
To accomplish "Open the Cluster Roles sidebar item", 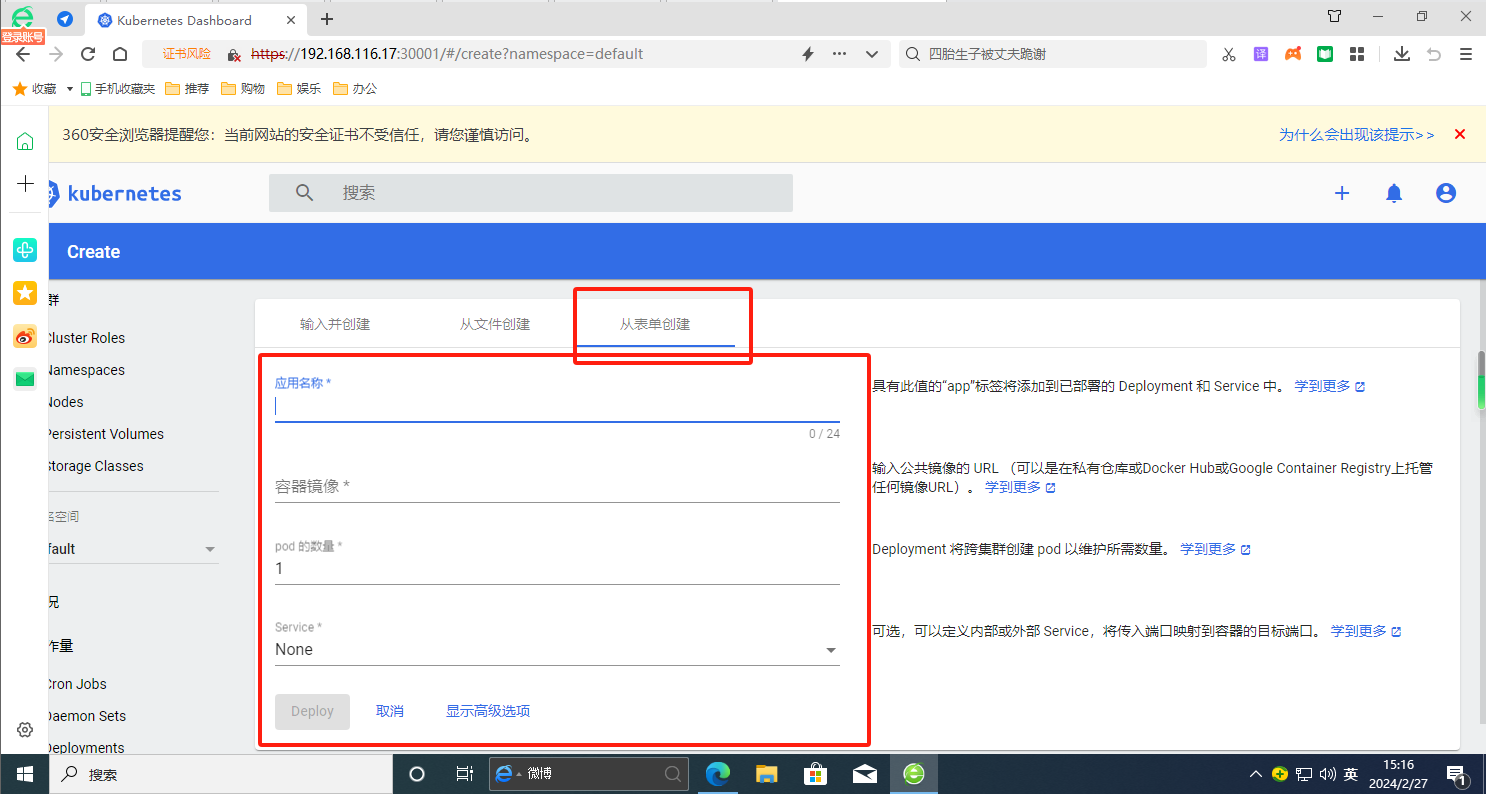I will 86,338.
